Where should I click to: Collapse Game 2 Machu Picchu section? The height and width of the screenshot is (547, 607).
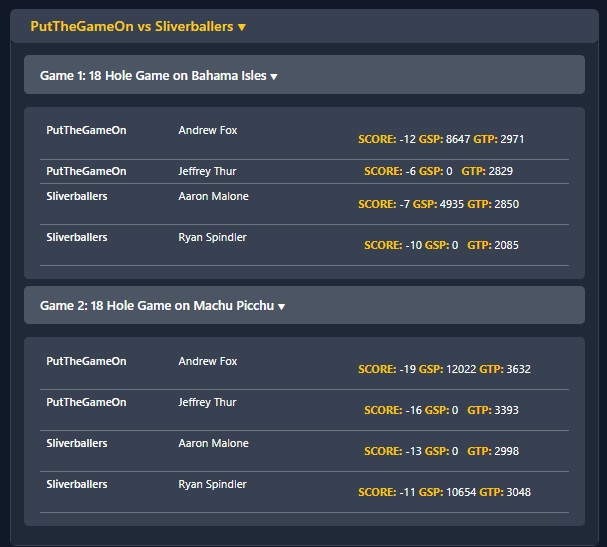304,305
